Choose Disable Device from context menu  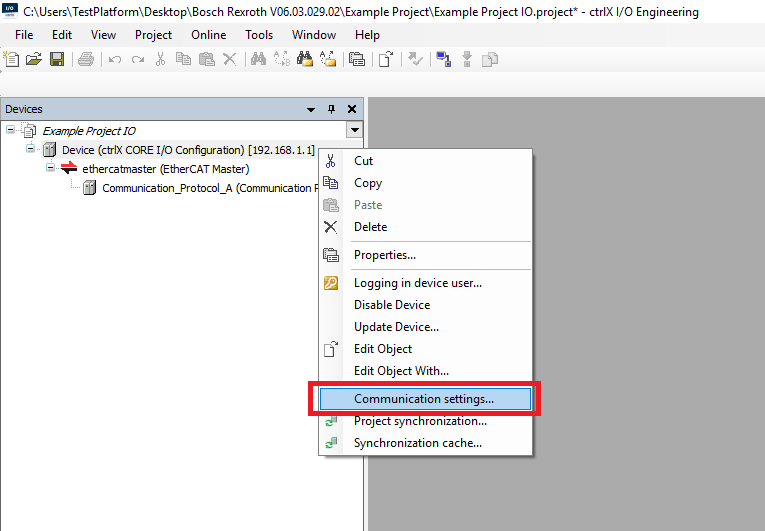[x=392, y=305]
